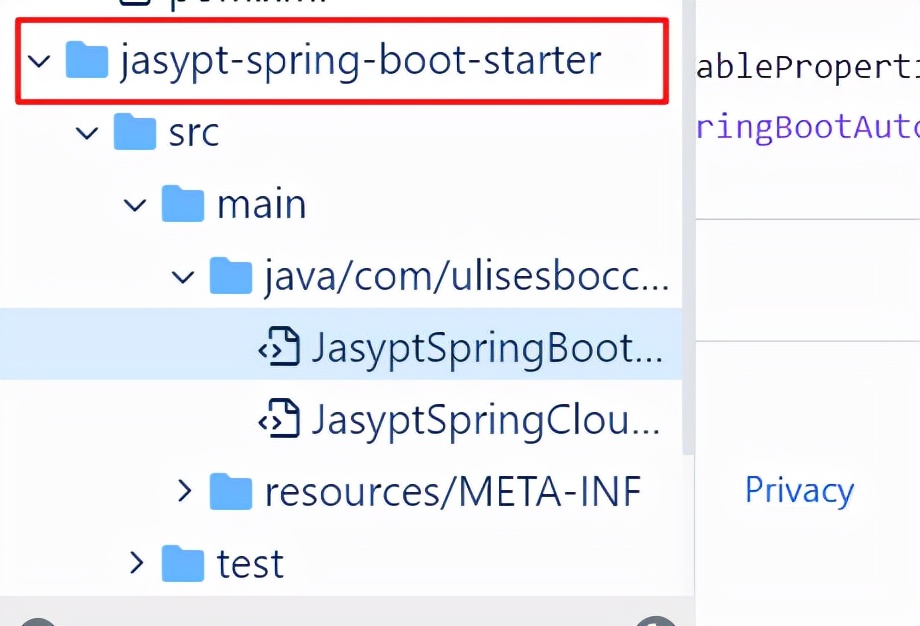Click the resources/META-INF folder icon

coord(231,491)
